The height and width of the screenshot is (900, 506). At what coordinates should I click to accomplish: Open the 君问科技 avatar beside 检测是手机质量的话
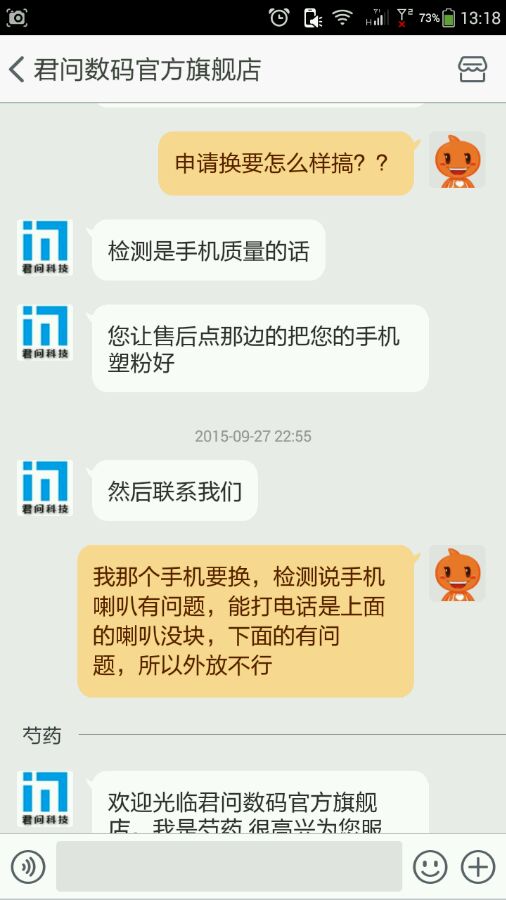tap(45, 247)
